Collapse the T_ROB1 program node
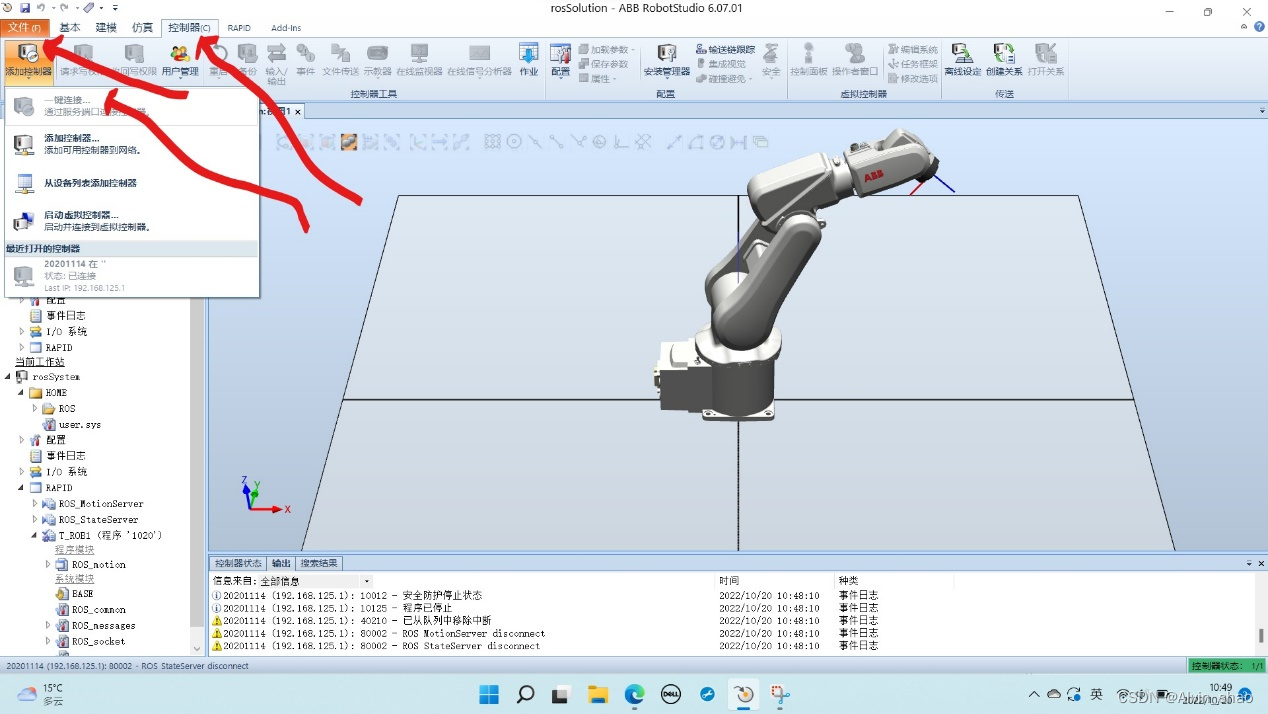Viewport: 1268px width, 714px height. tap(35, 535)
